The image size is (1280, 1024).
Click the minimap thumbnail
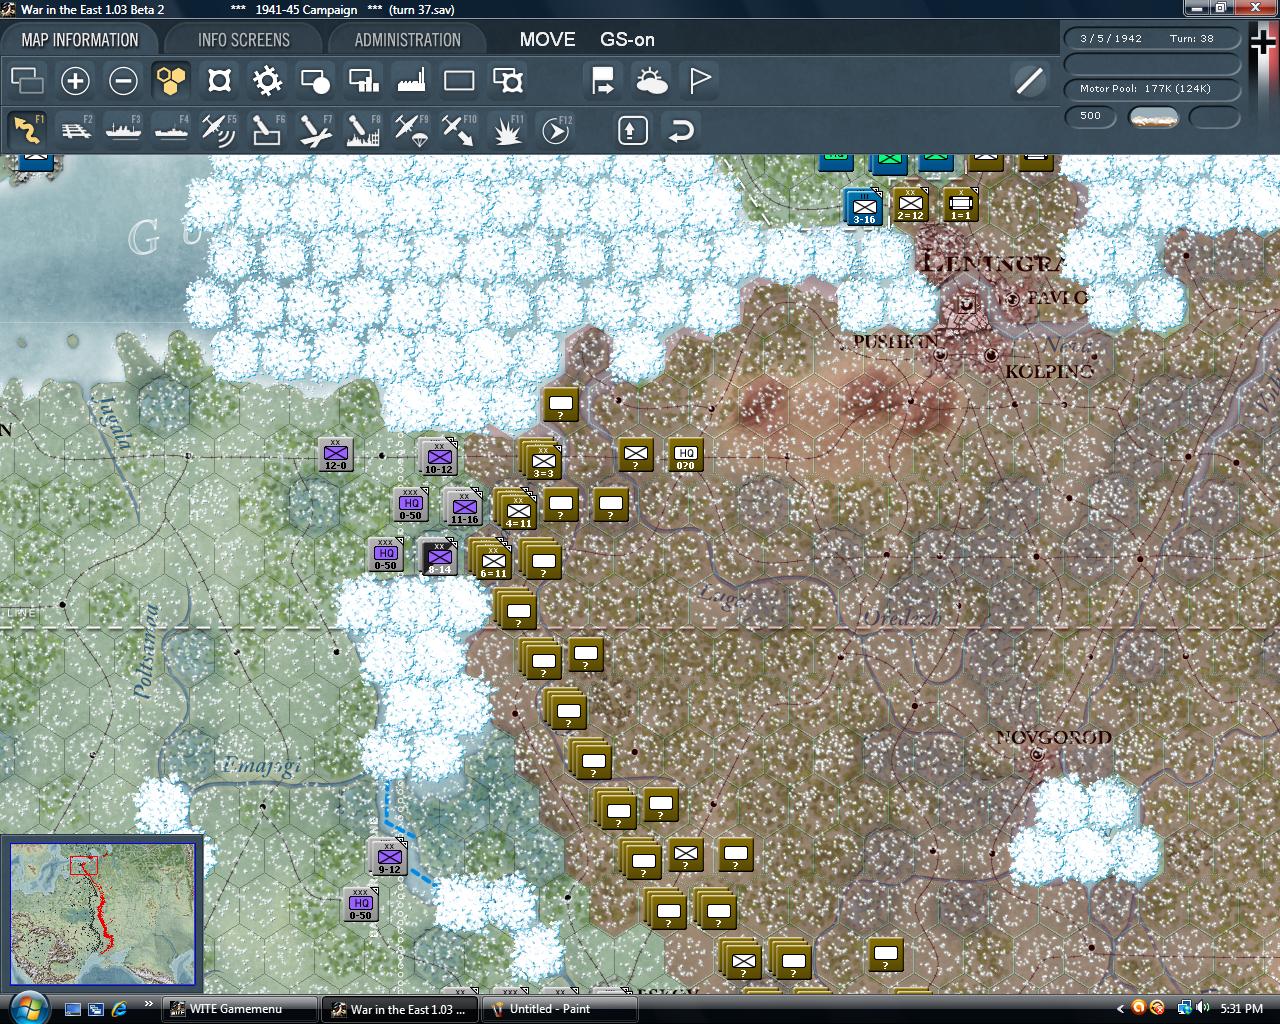(x=103, y=915)
